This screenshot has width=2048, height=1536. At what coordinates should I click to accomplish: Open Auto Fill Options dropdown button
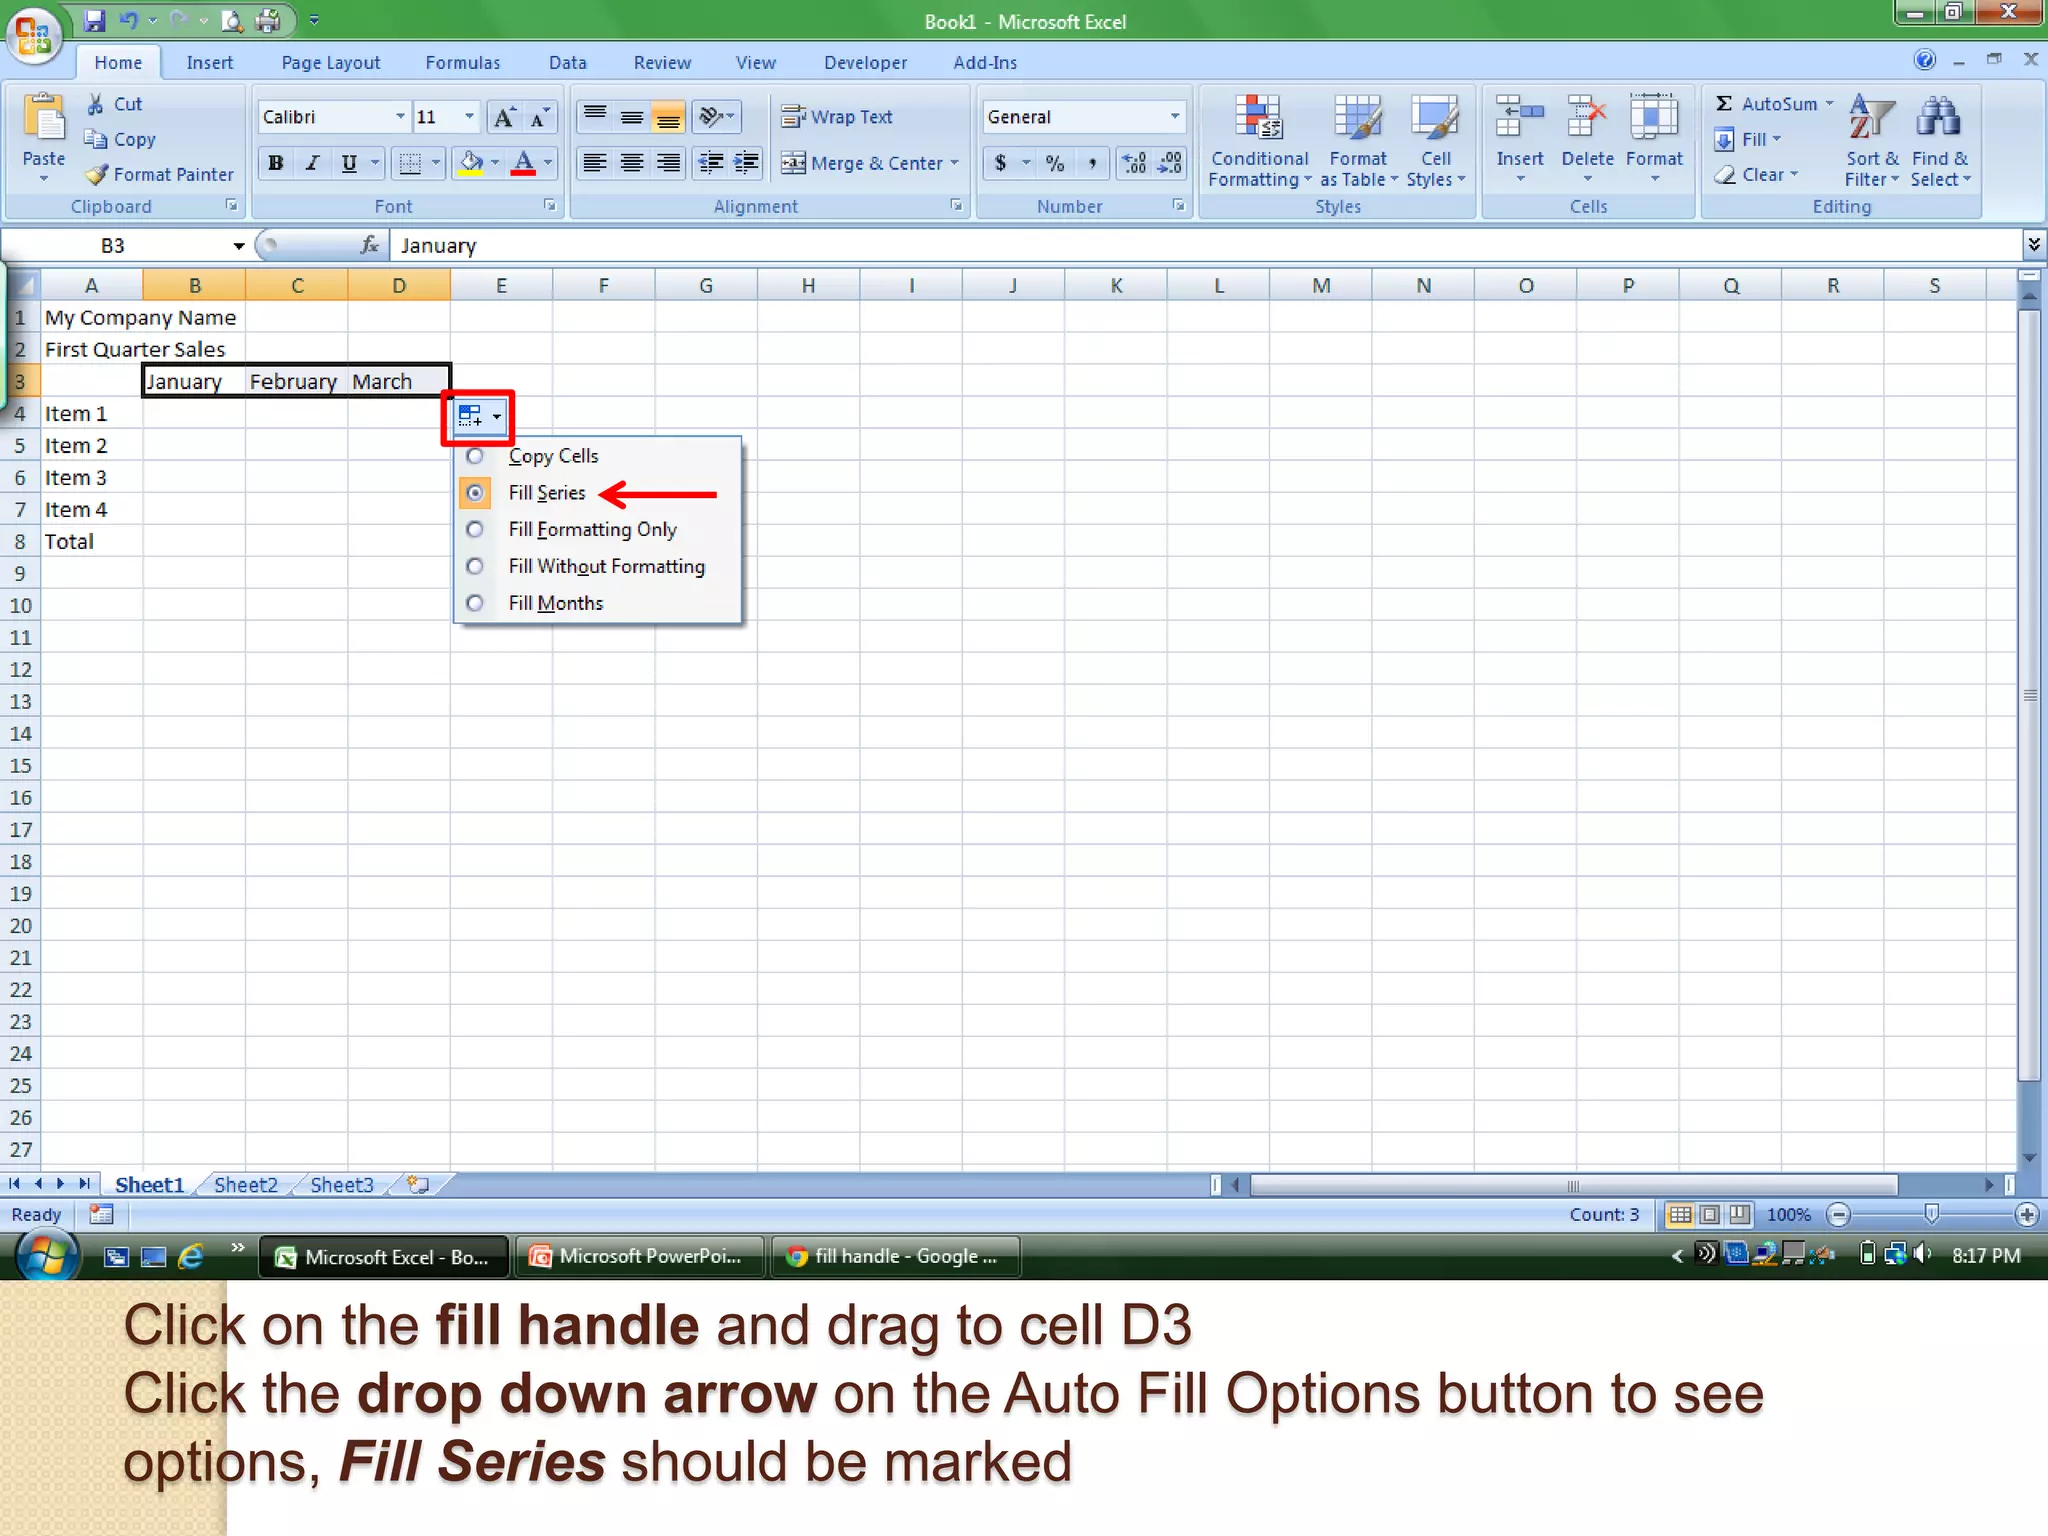pyautogui.click(x=480, y=416)
